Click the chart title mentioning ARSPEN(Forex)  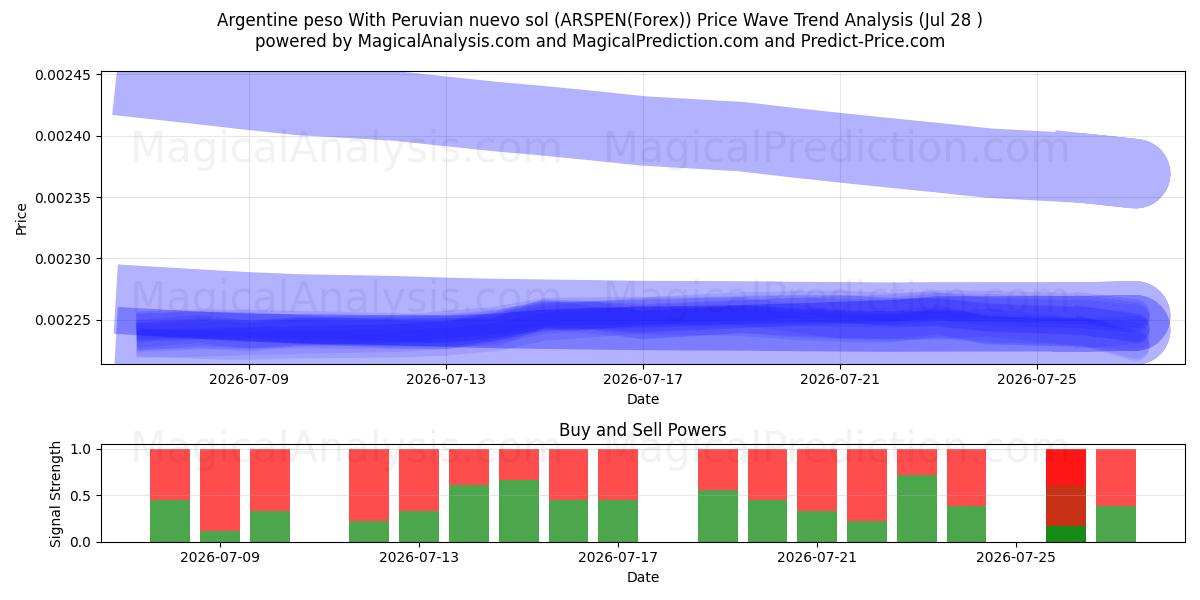pos(600,20)
